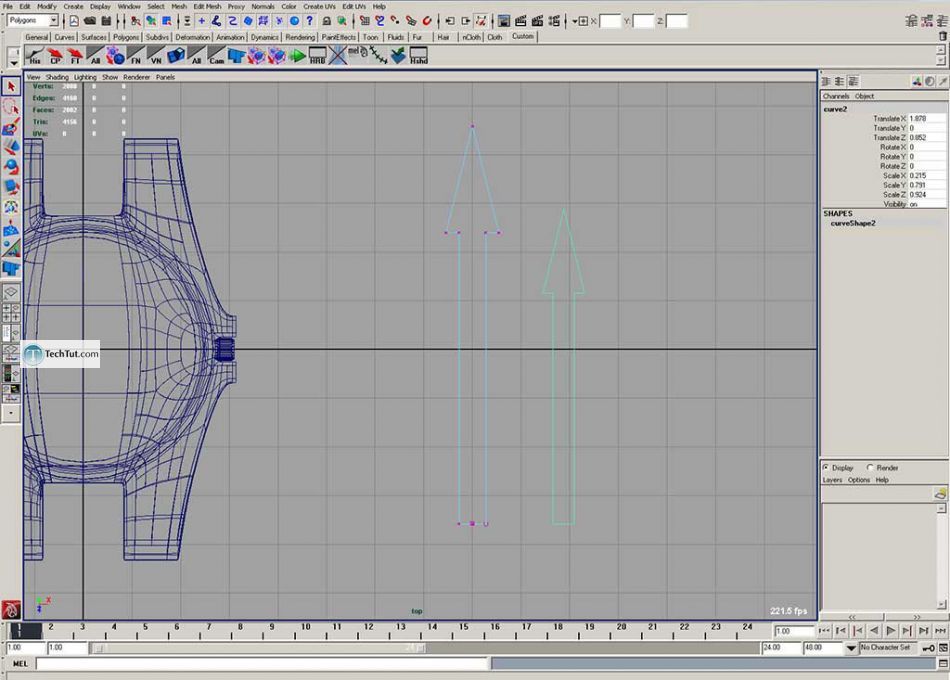
Task: Open the Lighting menu in viewport
Action: click(85, 77)
